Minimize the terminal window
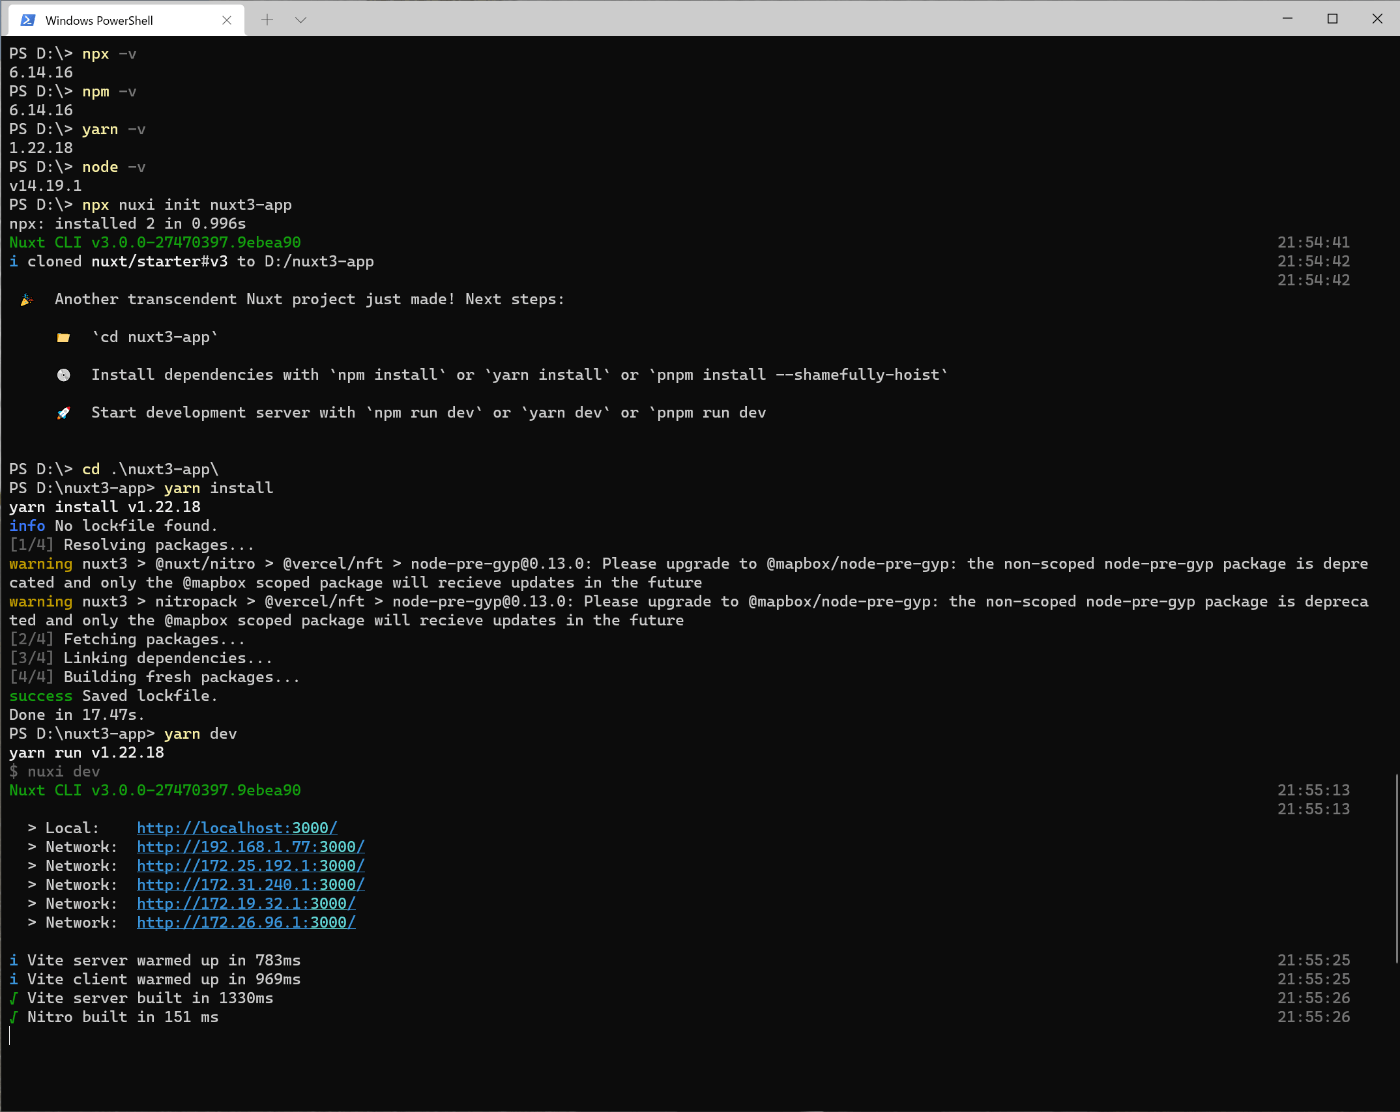 tap(1288, 18)
